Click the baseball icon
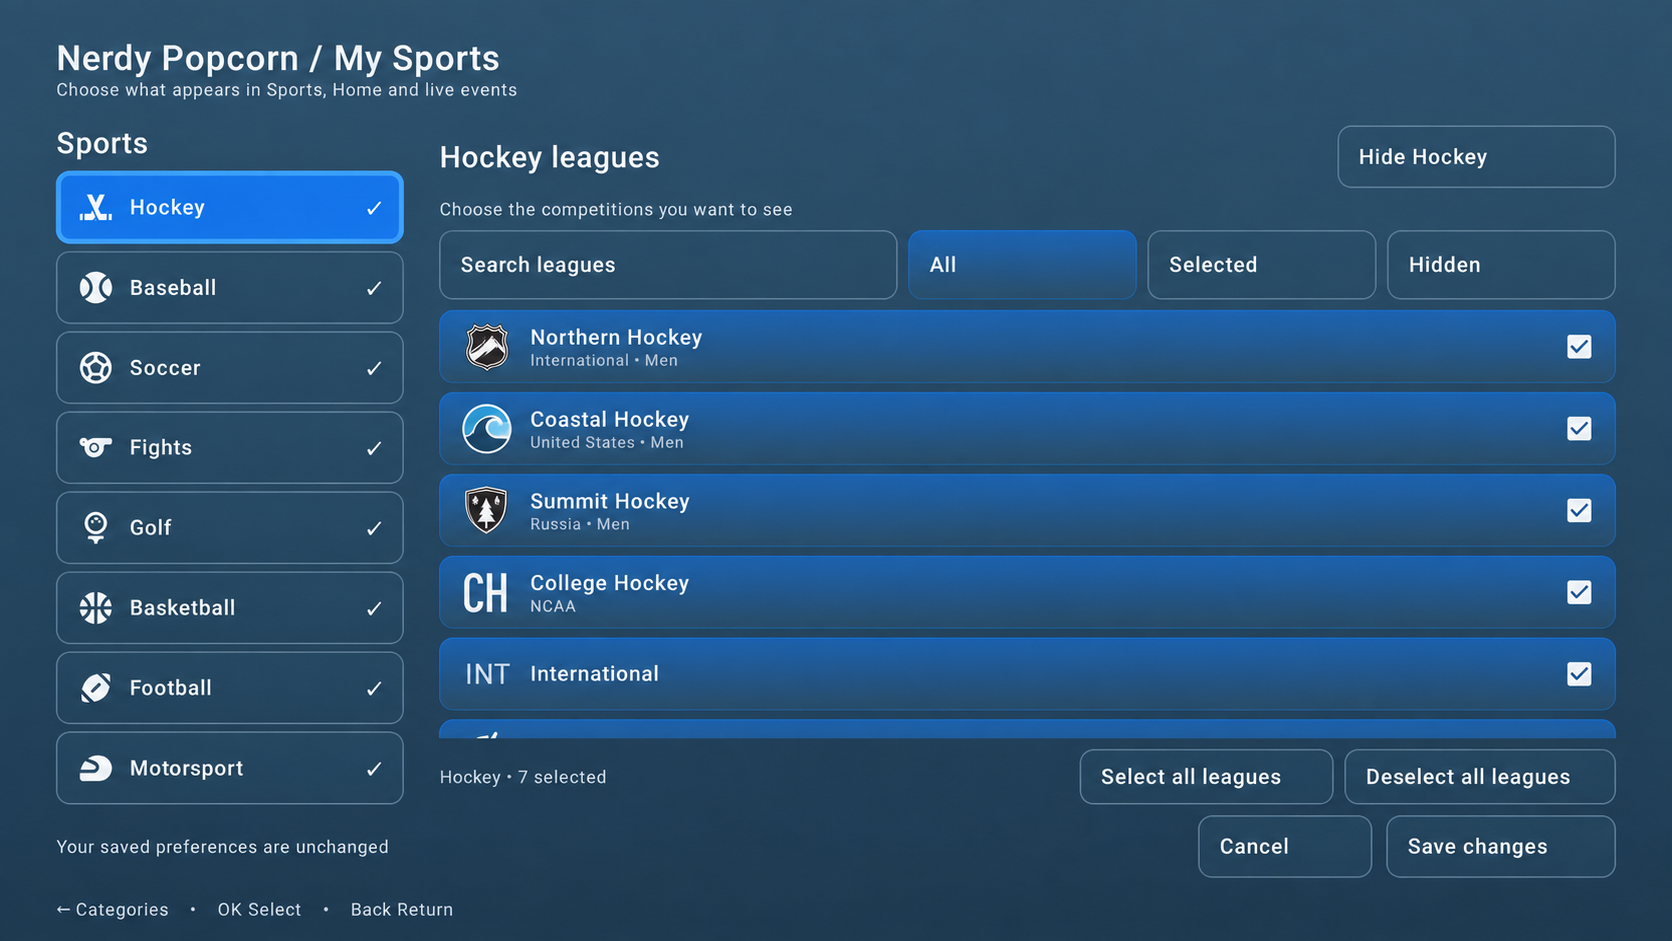 click(96, 288)
